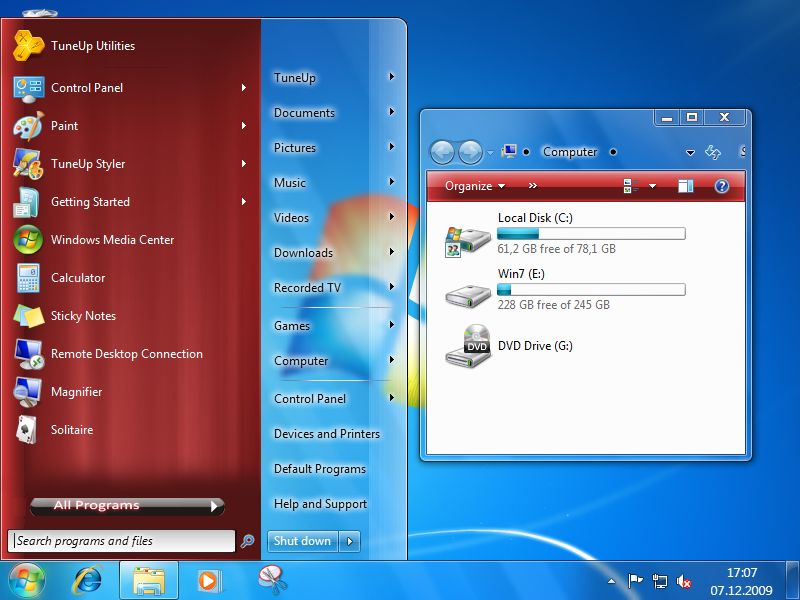Launch the Magnifier tool

click(76, 392)
